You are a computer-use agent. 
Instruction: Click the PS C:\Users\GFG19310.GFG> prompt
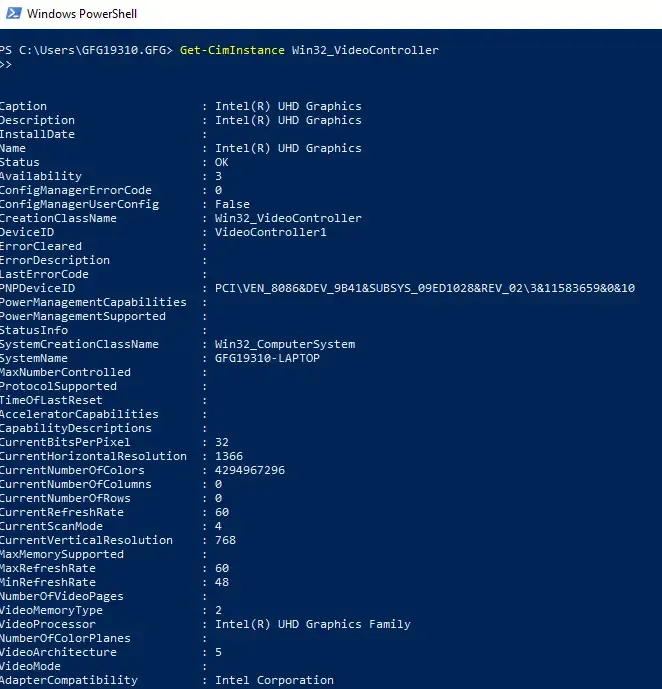coord(86,50)
